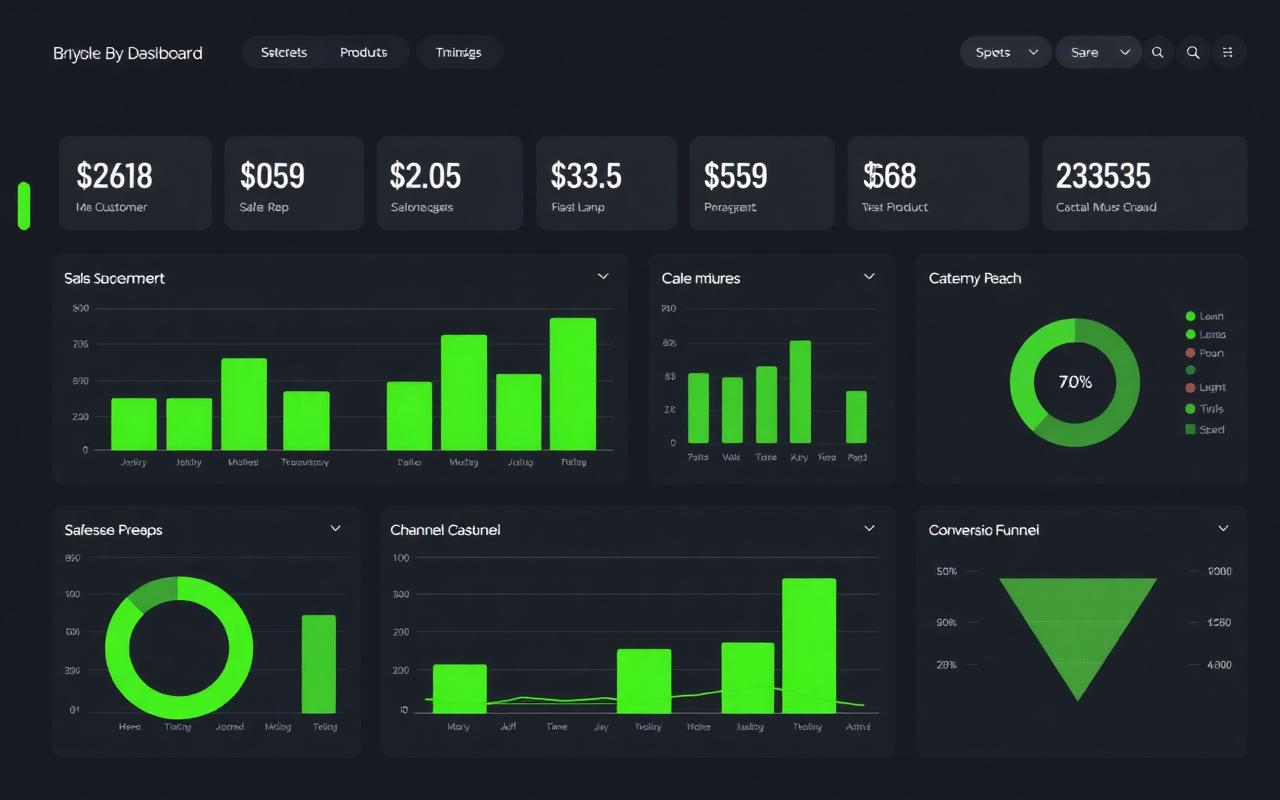Image resolution: width=1280 pixels, height=800 pixels.
Task: Expand the Conversio Funnel panel chevron
Action: point(1223,528)
